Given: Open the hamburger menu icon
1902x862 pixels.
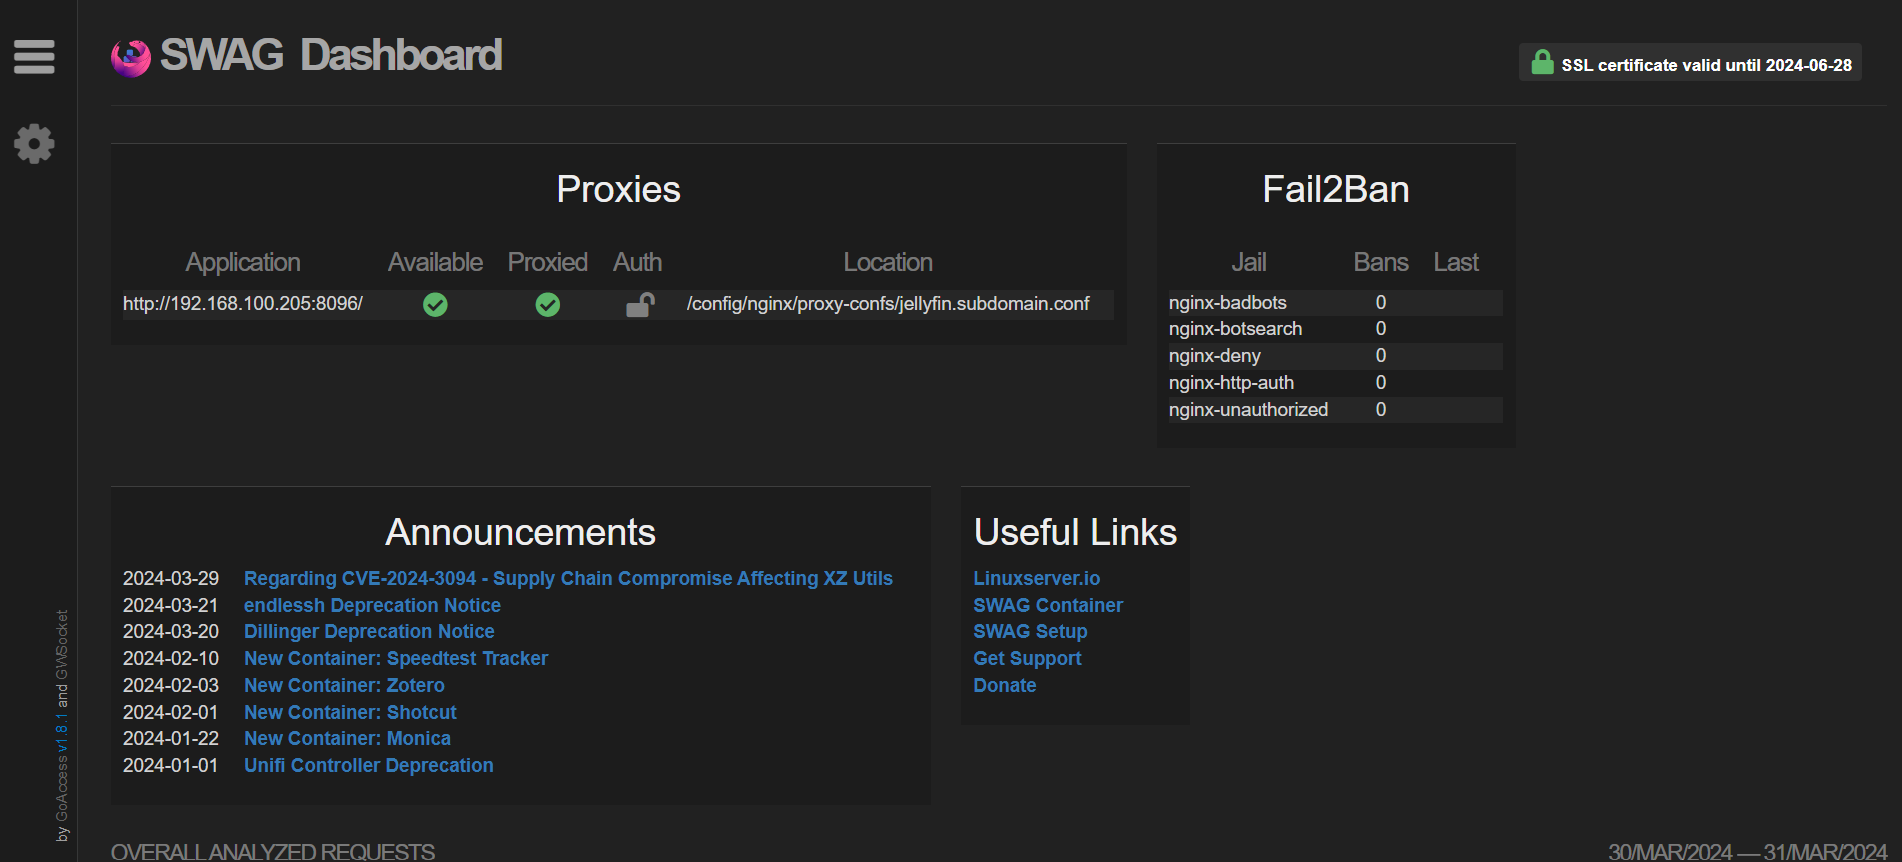Looking at the screenshot, I should click(x=34, y=57).
